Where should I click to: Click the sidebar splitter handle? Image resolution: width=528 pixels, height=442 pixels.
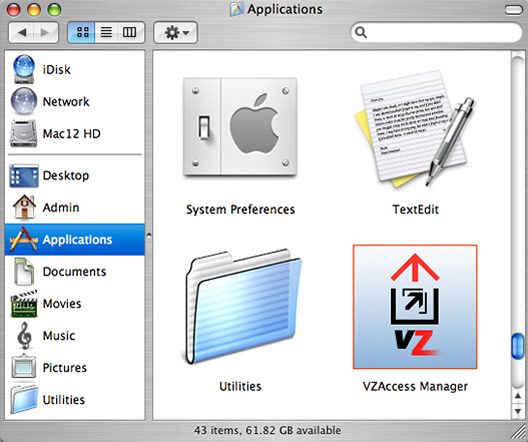click(148, 235)
